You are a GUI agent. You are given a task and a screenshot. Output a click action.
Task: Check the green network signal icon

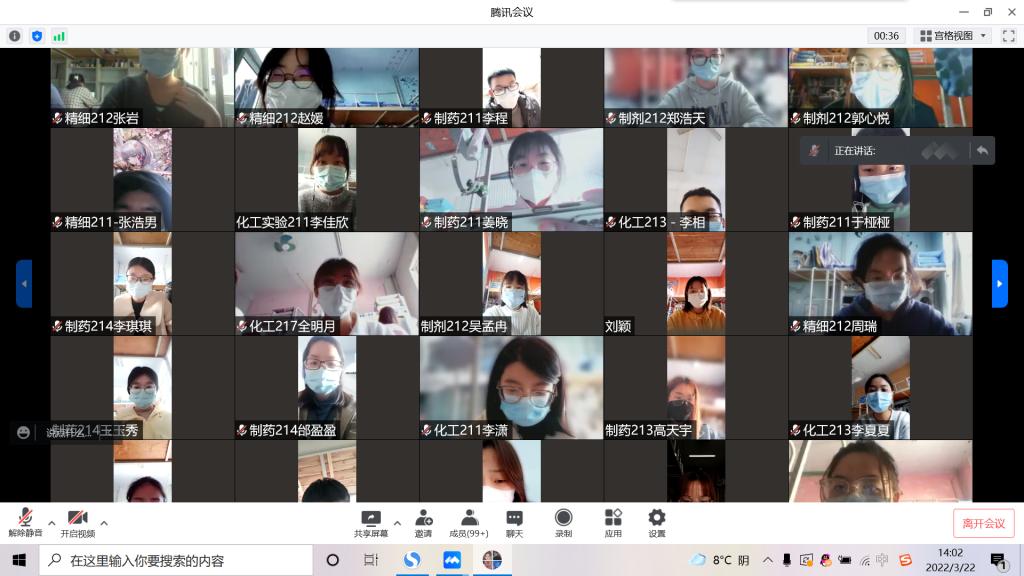[59, 36]
